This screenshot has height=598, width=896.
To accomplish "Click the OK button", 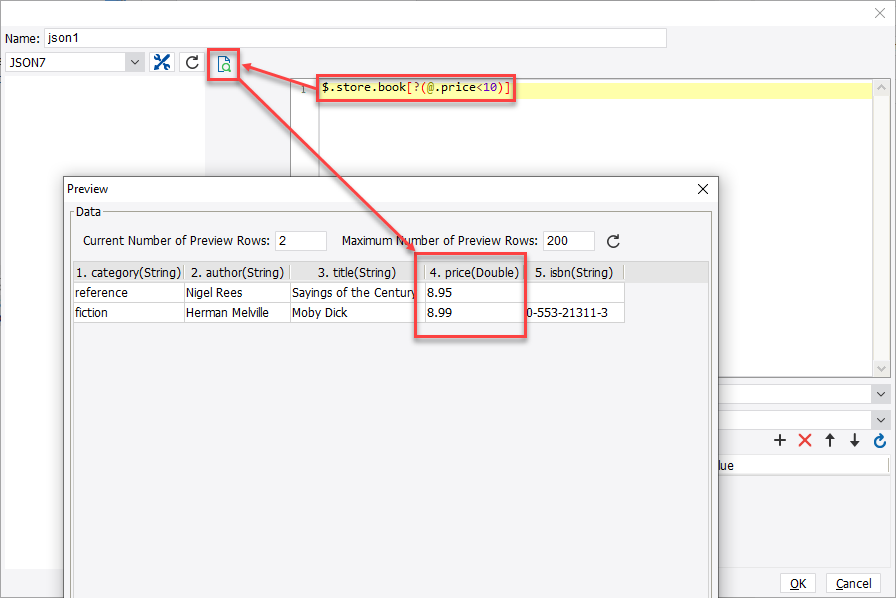I will 798,583.
